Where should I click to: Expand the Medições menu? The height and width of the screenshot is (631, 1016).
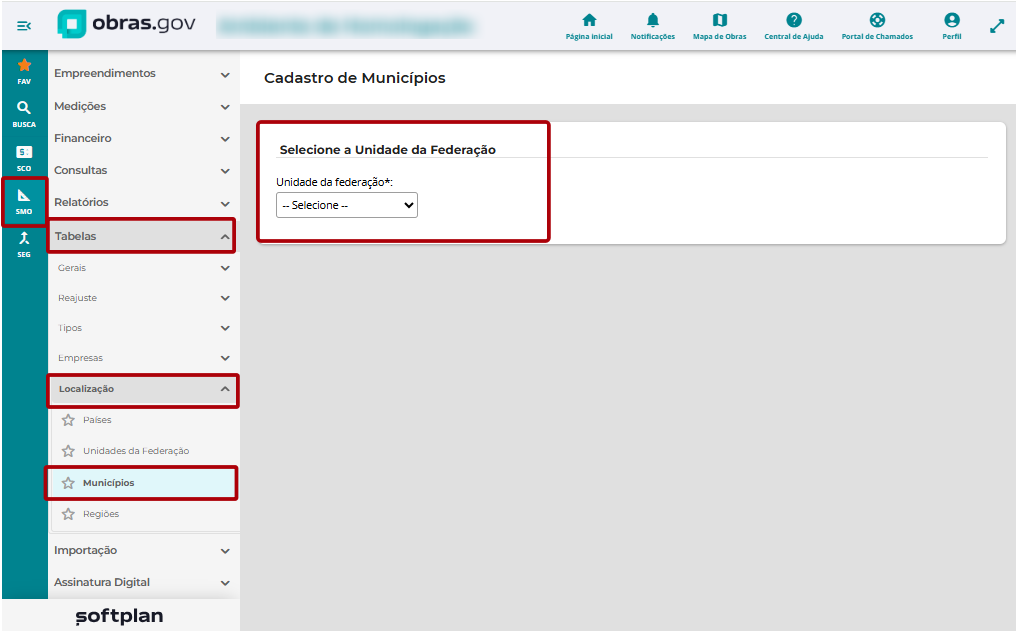coord(143,106)
